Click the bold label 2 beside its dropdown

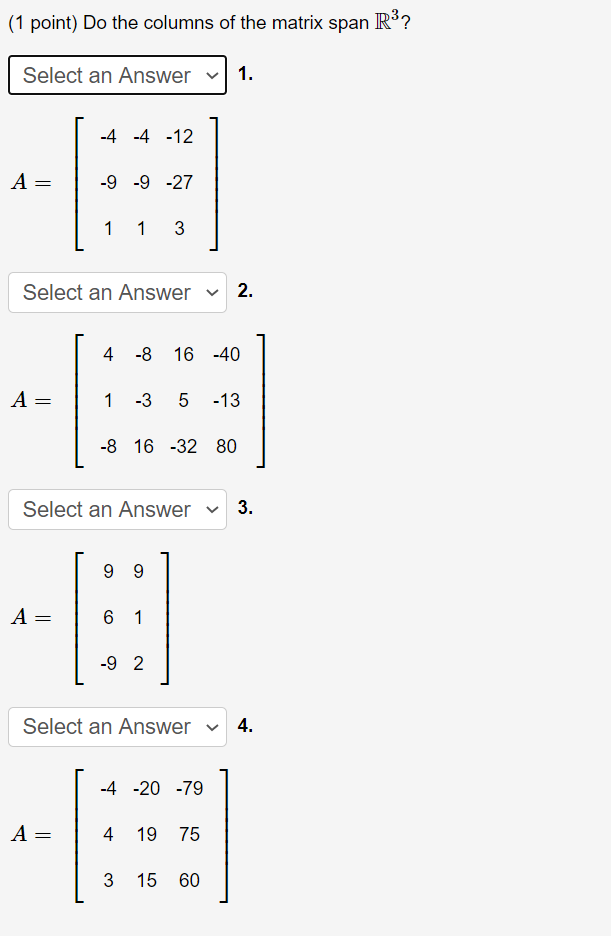[x=244, y=292]
